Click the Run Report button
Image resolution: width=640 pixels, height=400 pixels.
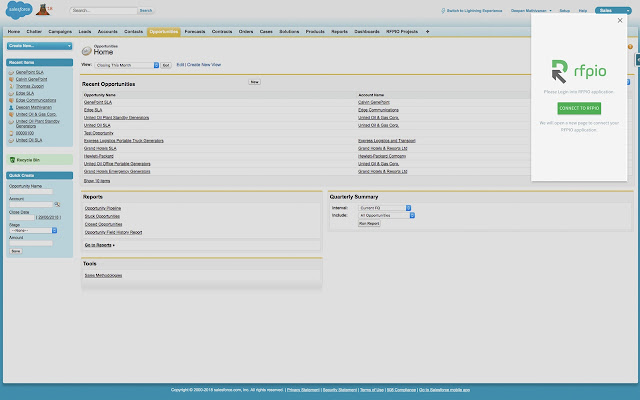pyautogui.click(x=369, y=224)
